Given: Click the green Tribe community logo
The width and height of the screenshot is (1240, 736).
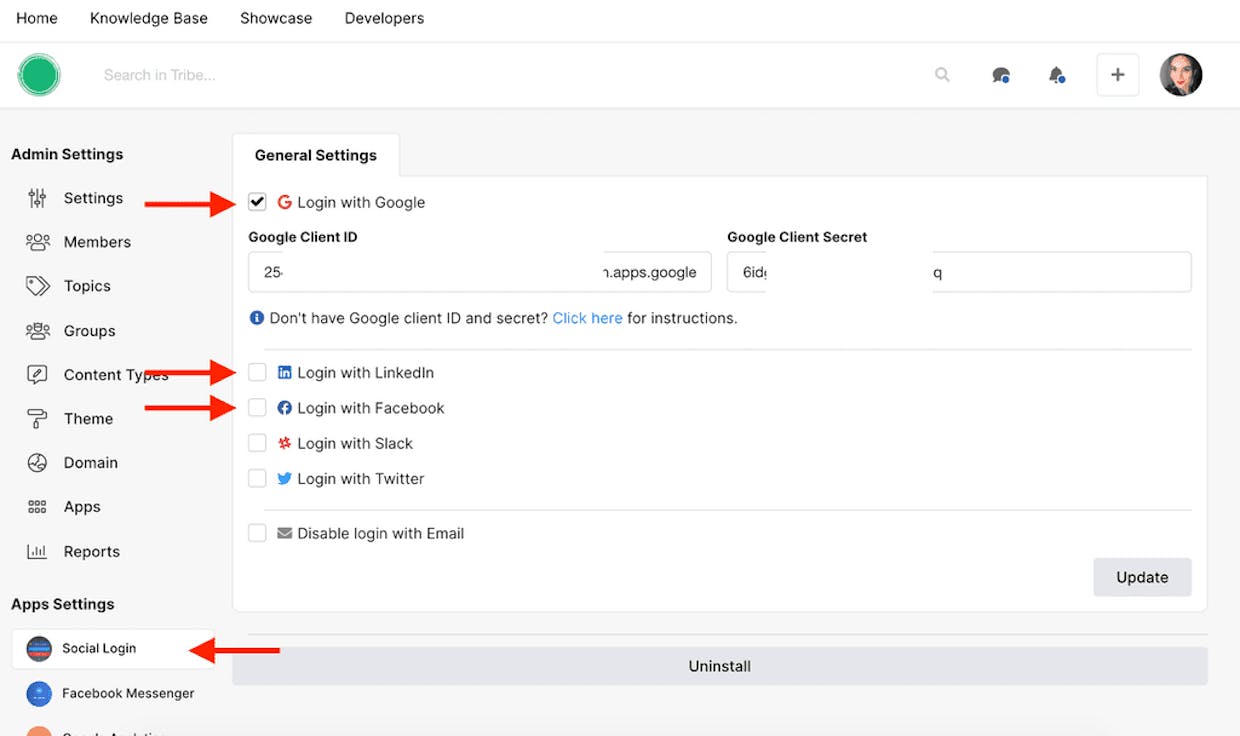Looking at the screenshot, I should tap(39, 75).
